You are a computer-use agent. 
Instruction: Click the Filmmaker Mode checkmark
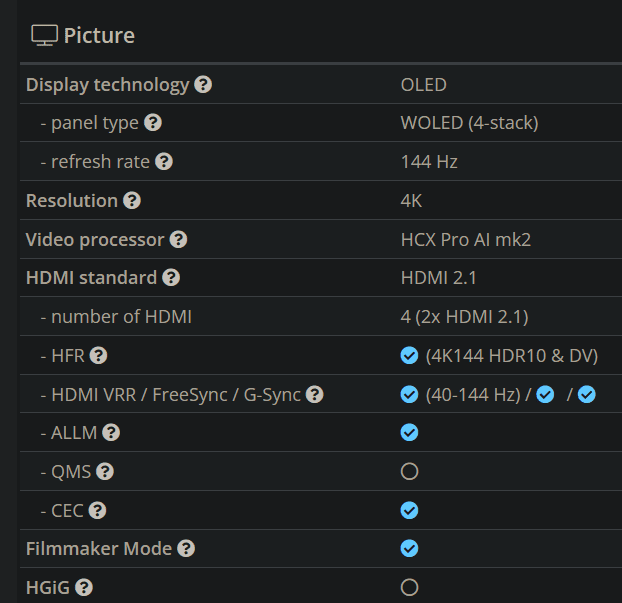tap(409, 548)
